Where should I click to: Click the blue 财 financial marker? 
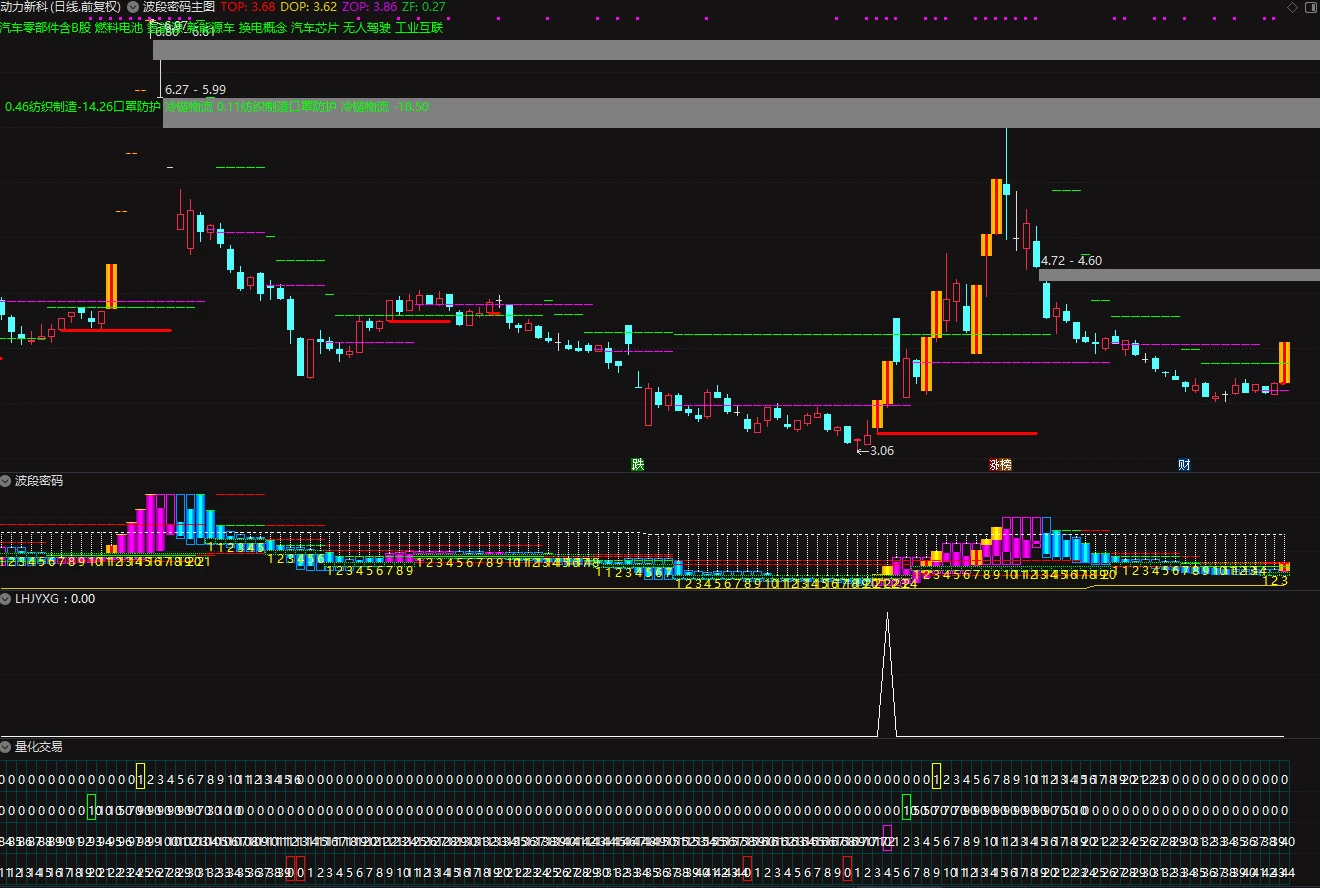point(1184,465)
